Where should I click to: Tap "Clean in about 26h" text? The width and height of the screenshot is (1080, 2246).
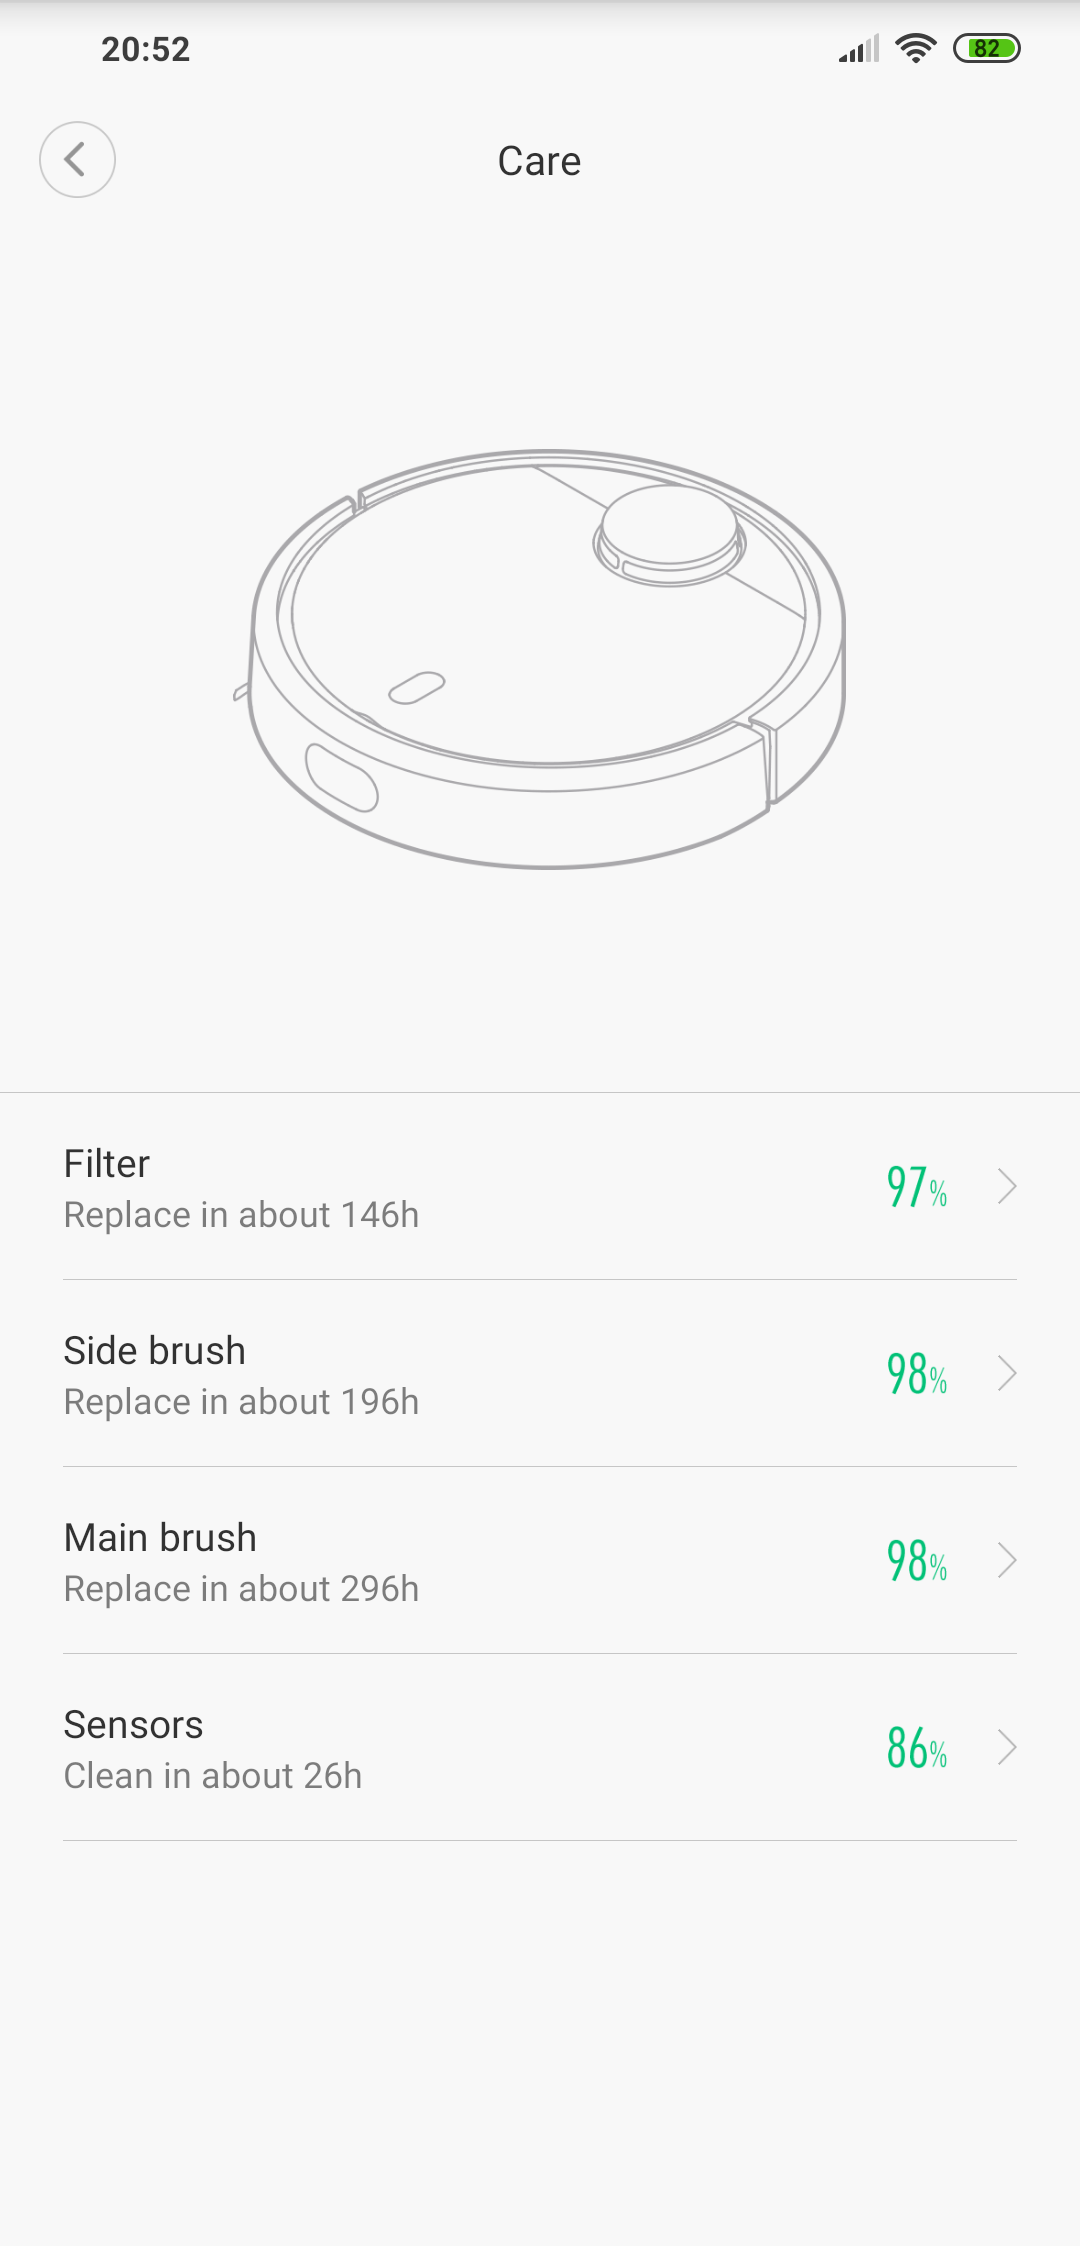coord(213,1776)
